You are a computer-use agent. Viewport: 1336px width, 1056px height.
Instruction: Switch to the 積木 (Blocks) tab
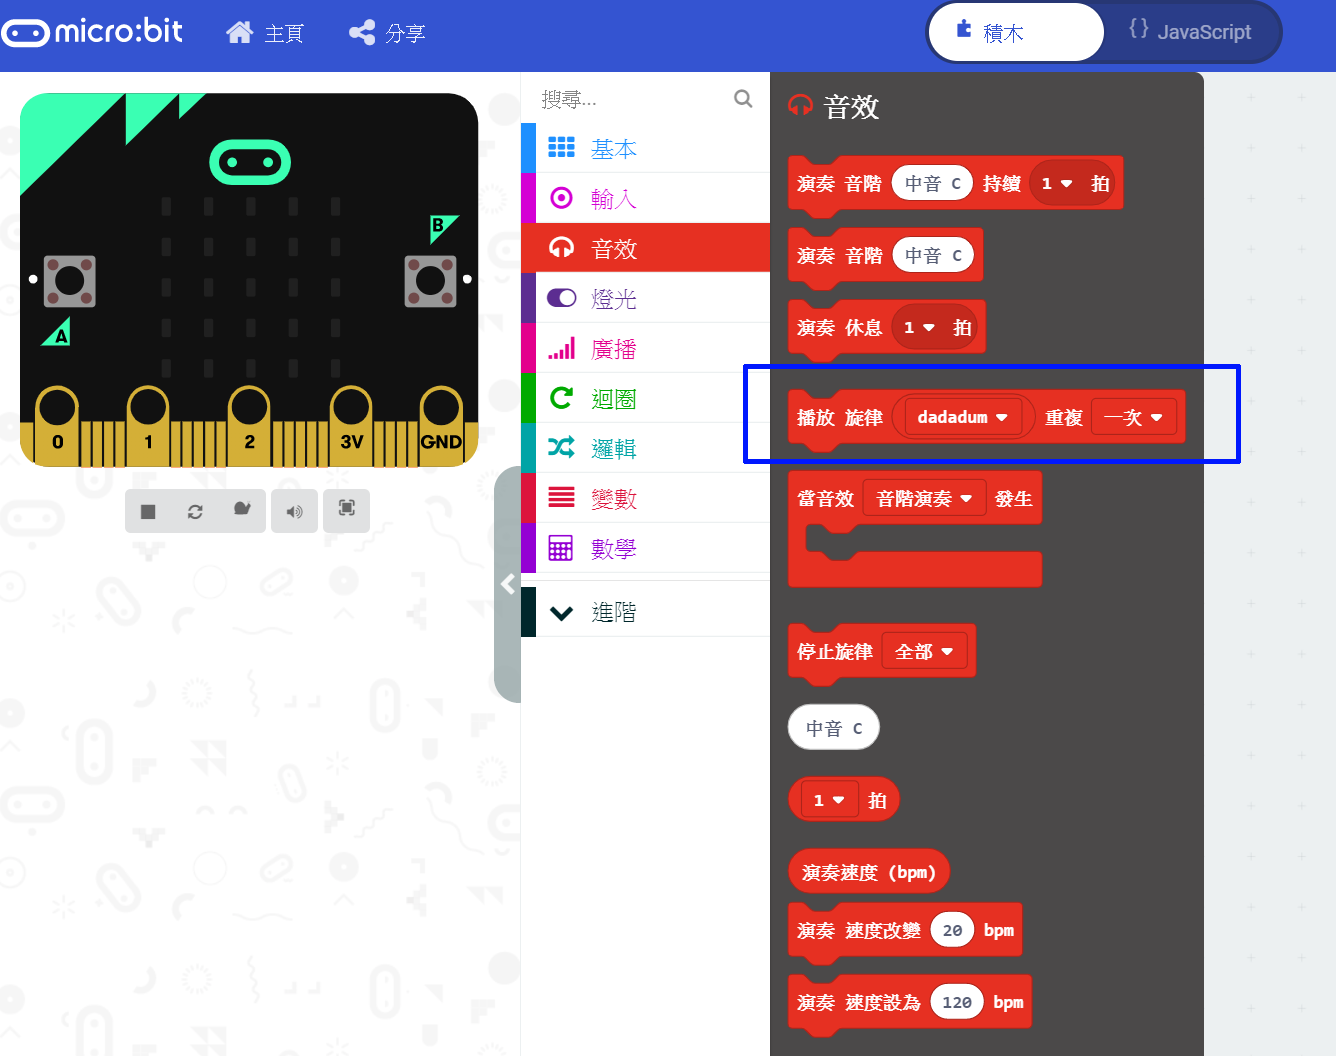coord(1015,31)
